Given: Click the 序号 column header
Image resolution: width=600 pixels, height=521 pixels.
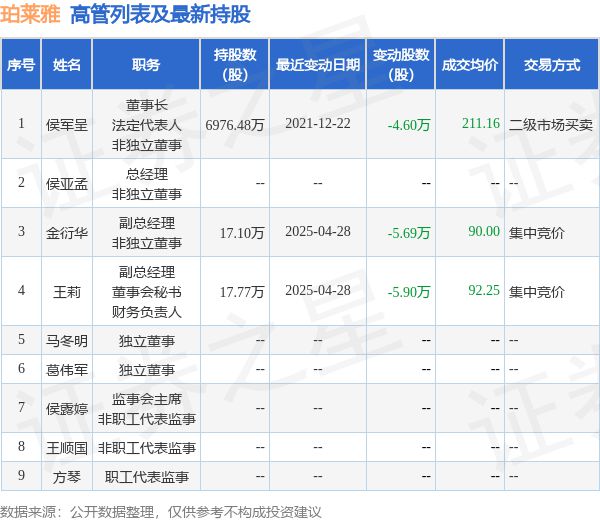Looking at the screenshot, I should 21,65.
